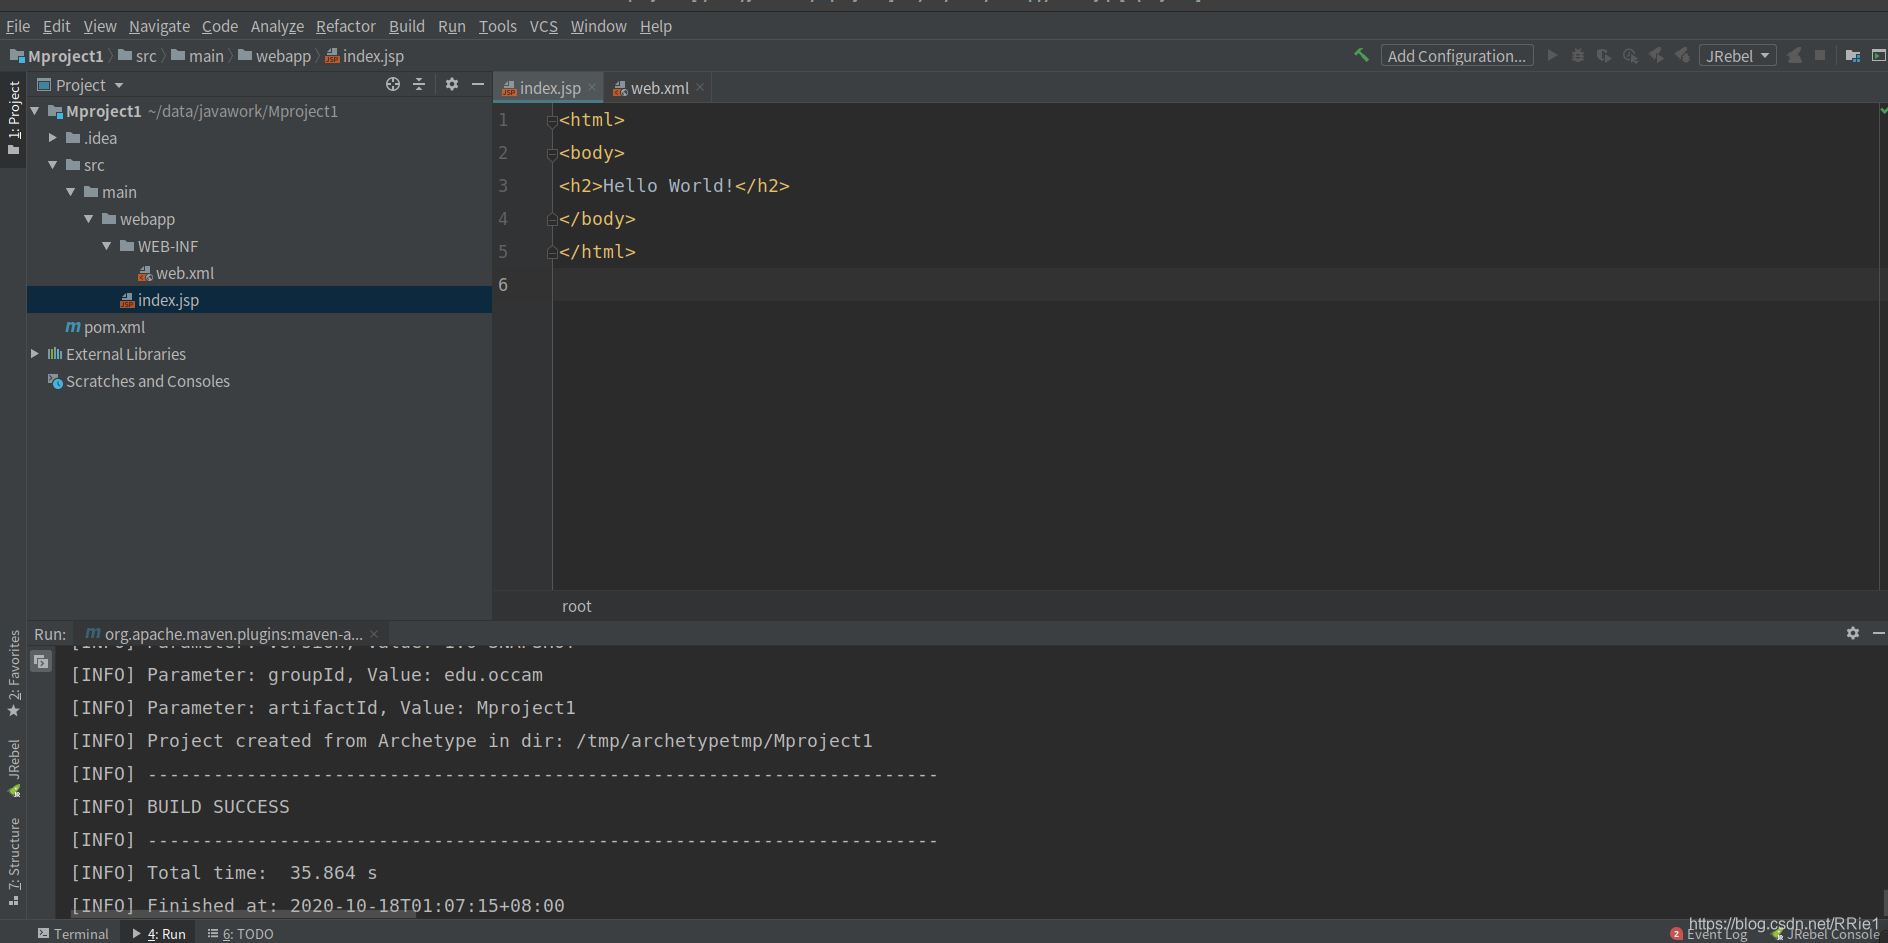Open the 6: TODO tool window

240,934
